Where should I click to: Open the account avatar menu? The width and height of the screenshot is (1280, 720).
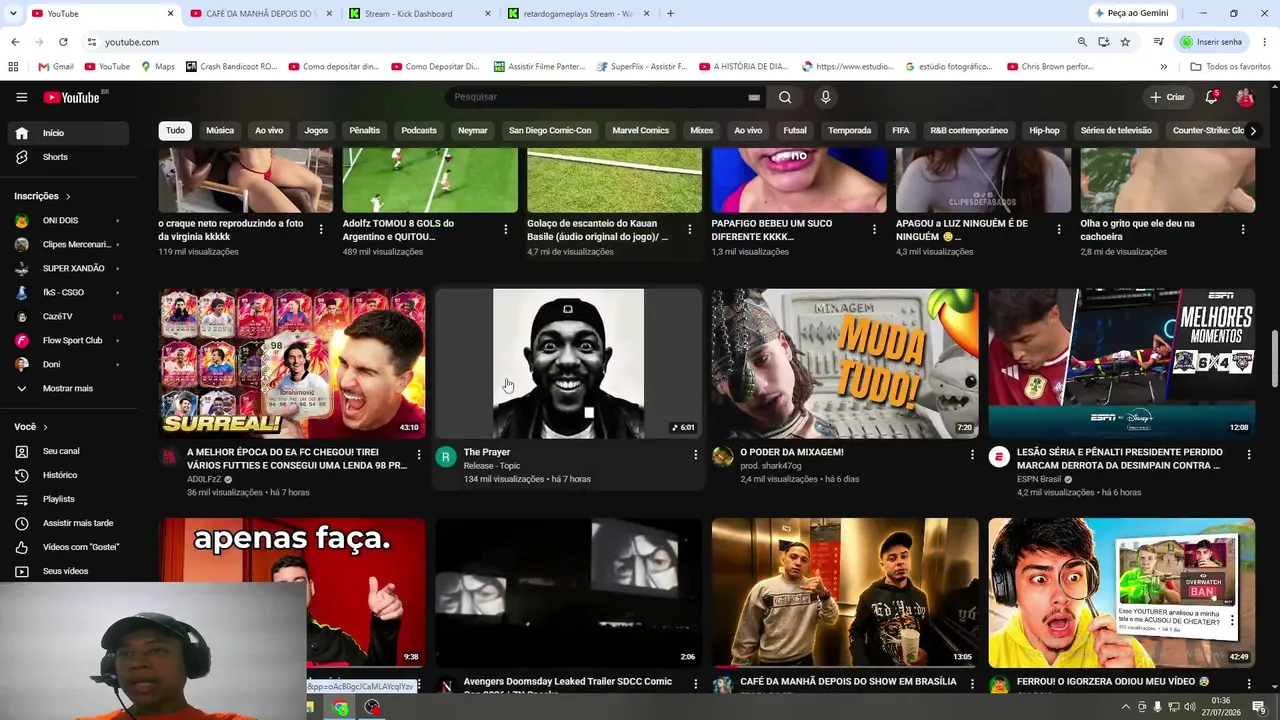tap(1245, 97)
